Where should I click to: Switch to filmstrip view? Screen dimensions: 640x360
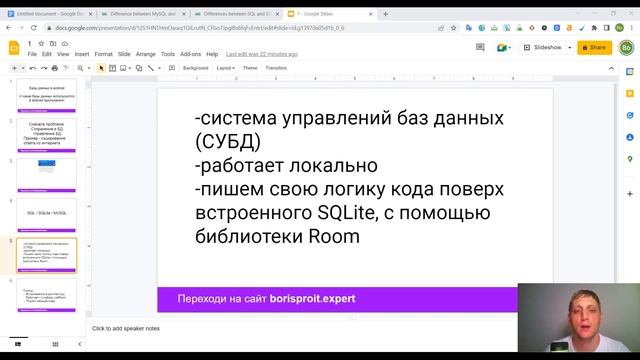point(18,344)
